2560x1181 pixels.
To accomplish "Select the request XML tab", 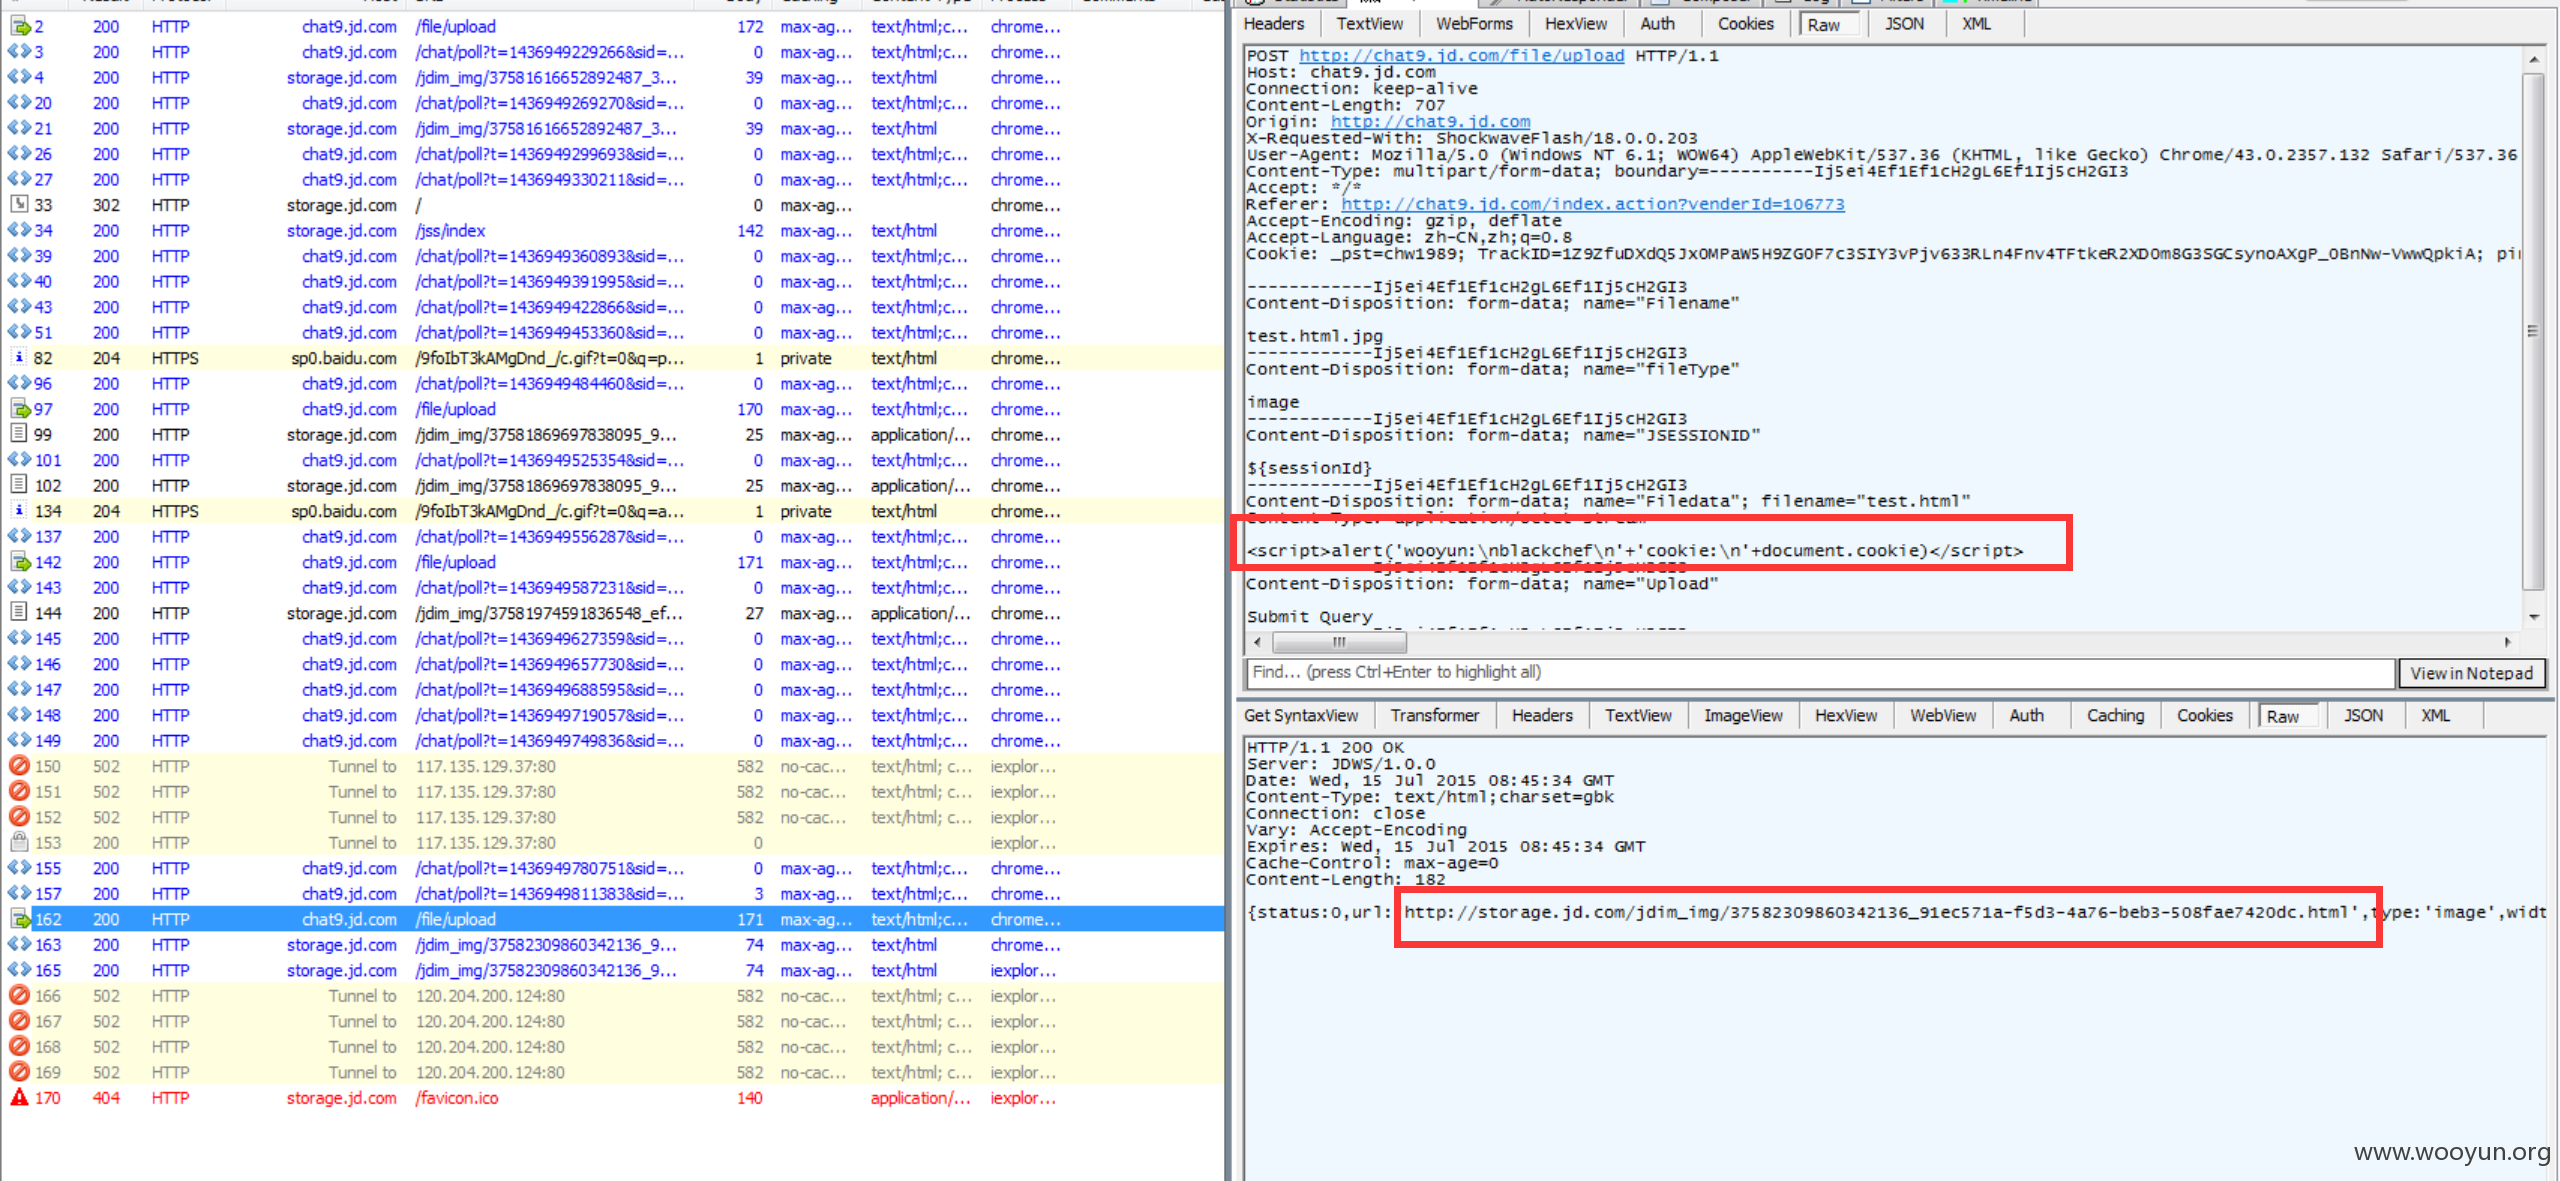I will (1976, 24).
